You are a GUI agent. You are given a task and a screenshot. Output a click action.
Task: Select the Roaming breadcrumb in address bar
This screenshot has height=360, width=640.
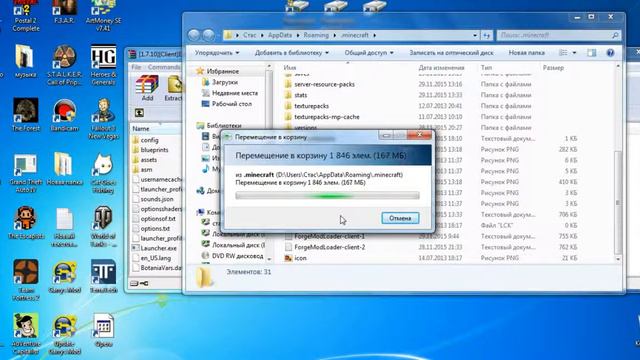[316, 35]
